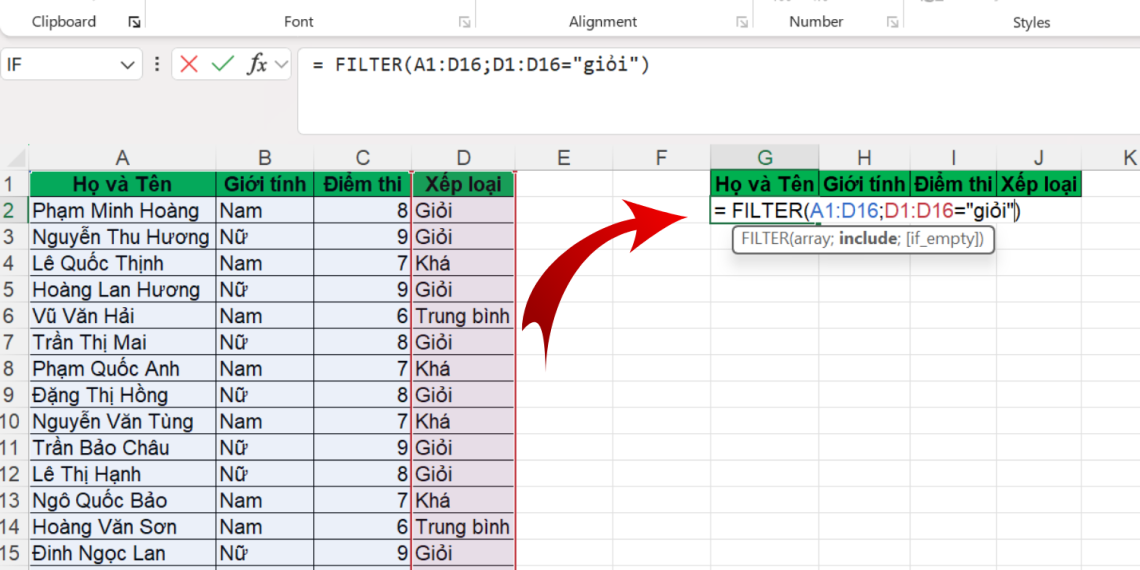This screenshot has width=1140, height=570.
Task: Select the row 6 header
Action: point(14,316)
